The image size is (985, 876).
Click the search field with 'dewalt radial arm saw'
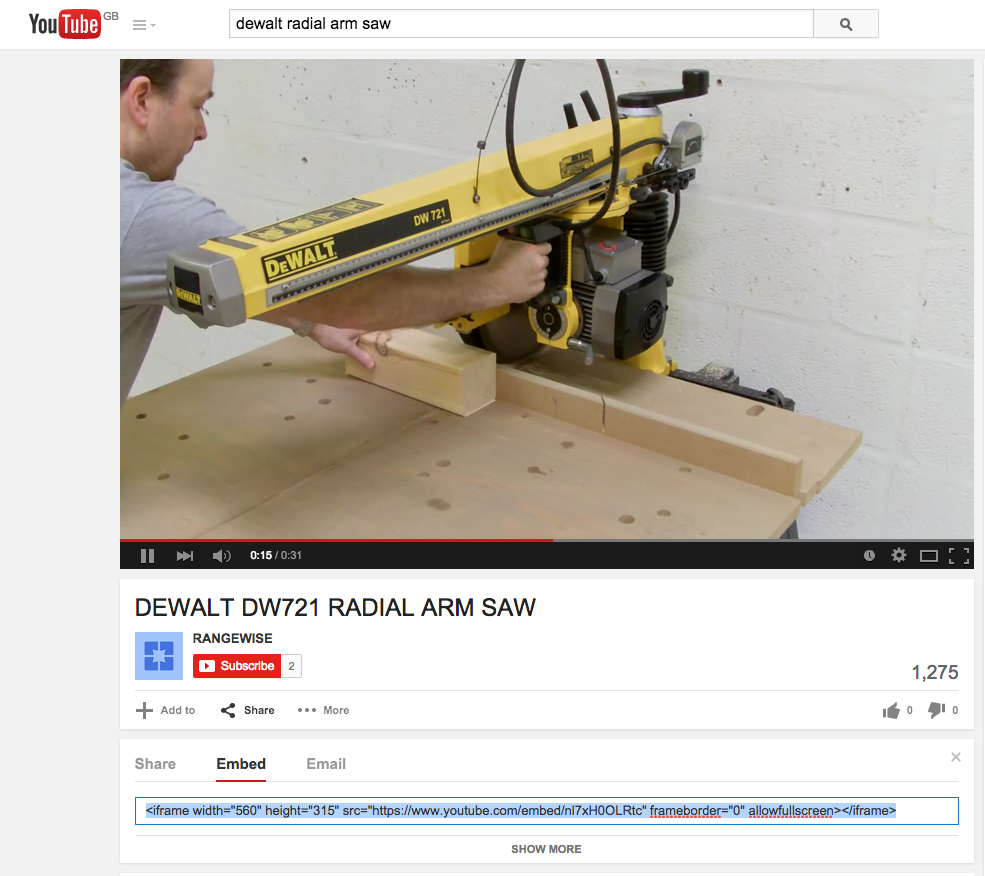521,24
